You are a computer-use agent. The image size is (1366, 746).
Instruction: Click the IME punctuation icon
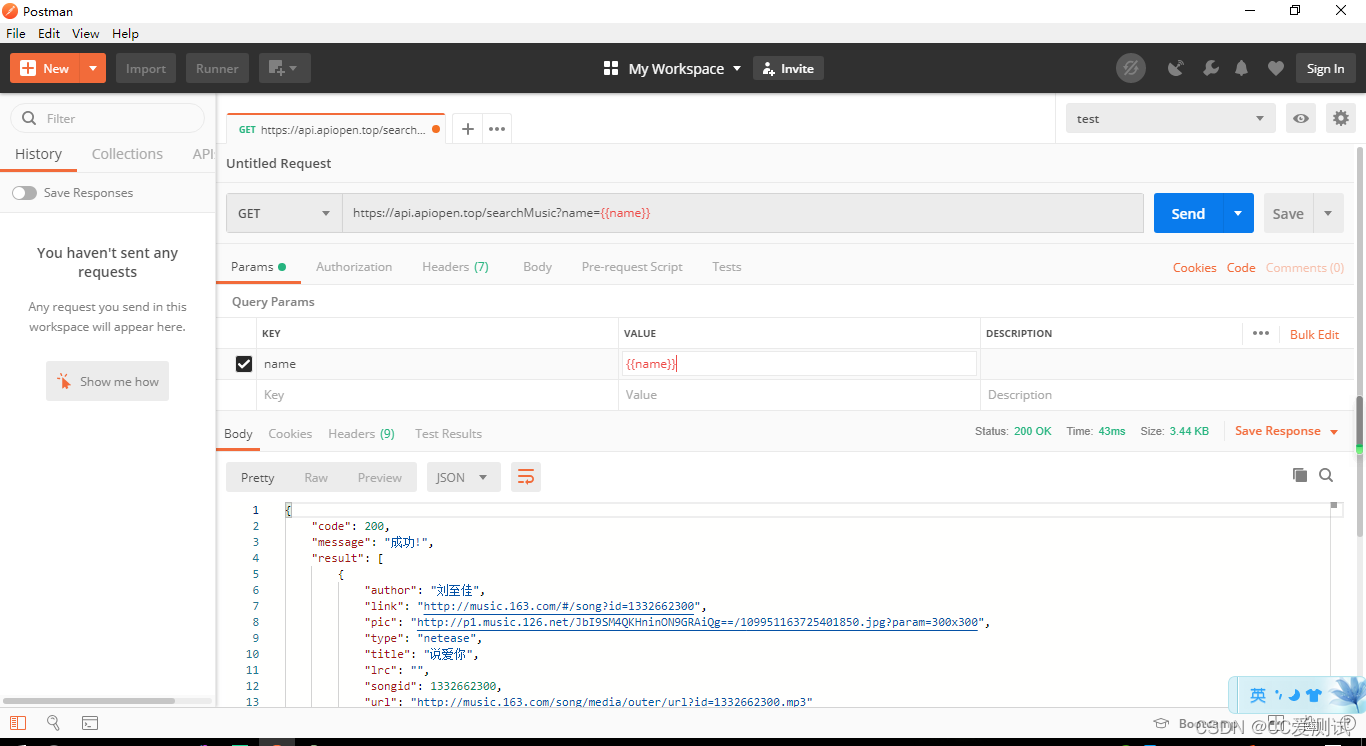coord(1279,694)
